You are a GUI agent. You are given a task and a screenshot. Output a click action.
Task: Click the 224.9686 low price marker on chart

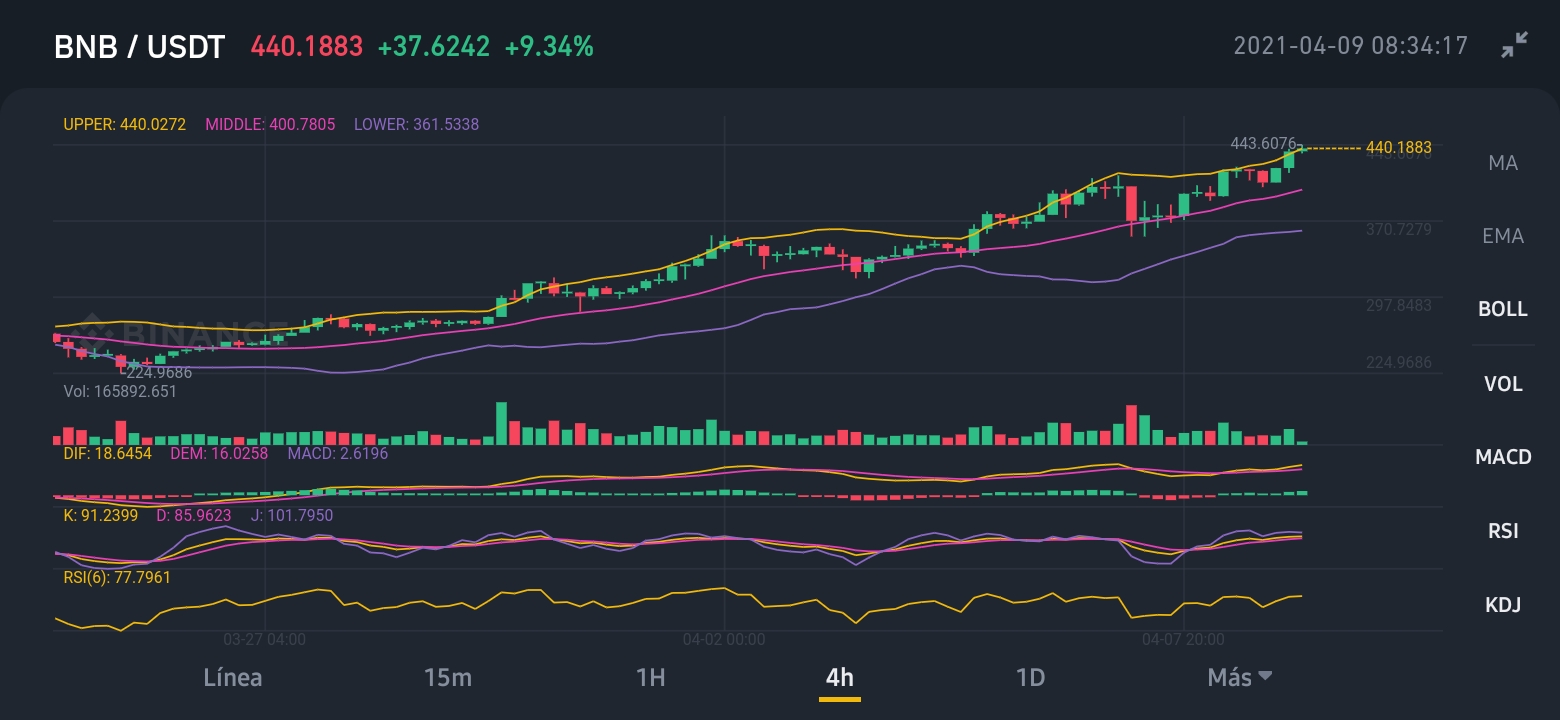(159, 373)
